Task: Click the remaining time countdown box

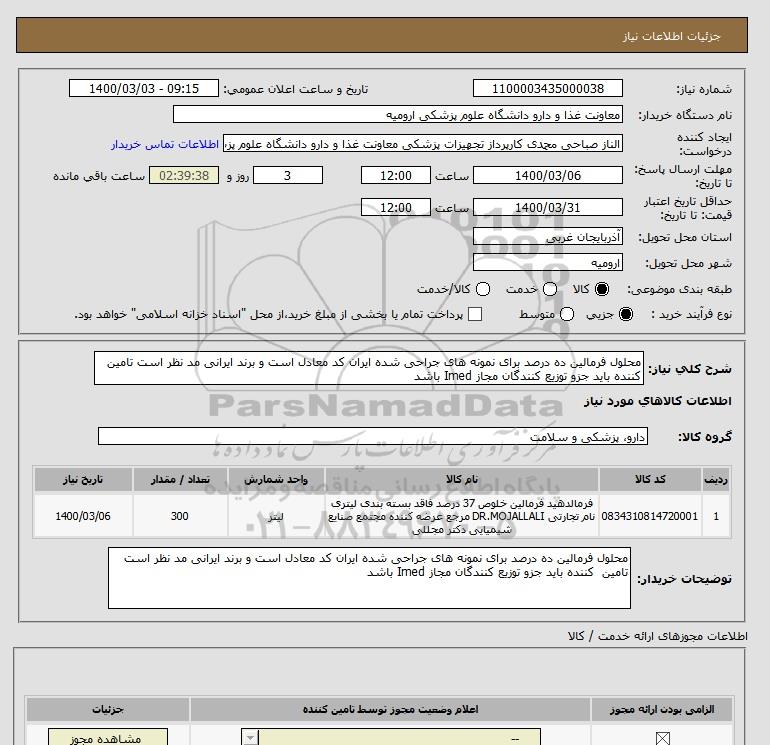Action: (x=184, y=176)
